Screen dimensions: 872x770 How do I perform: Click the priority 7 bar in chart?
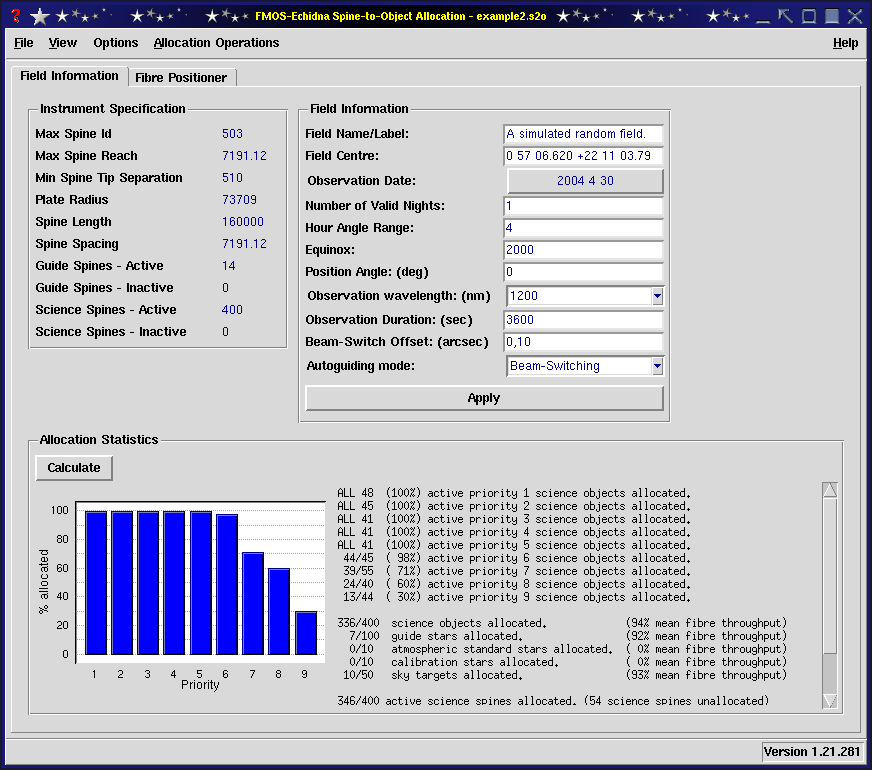253,603
